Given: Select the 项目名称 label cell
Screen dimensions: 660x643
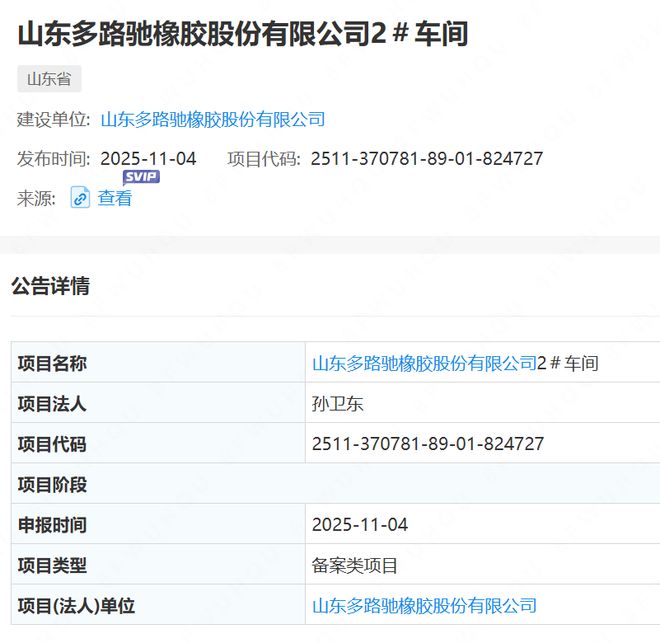Looking at the screenshot, I should (x=52, y=363).
